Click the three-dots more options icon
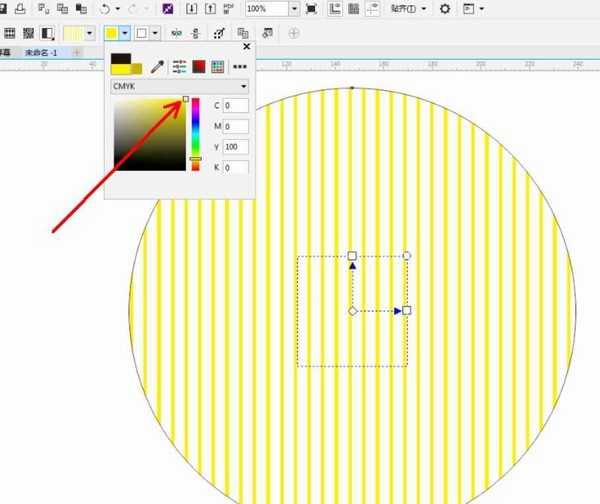600x504 pixels. click(239, 67)
